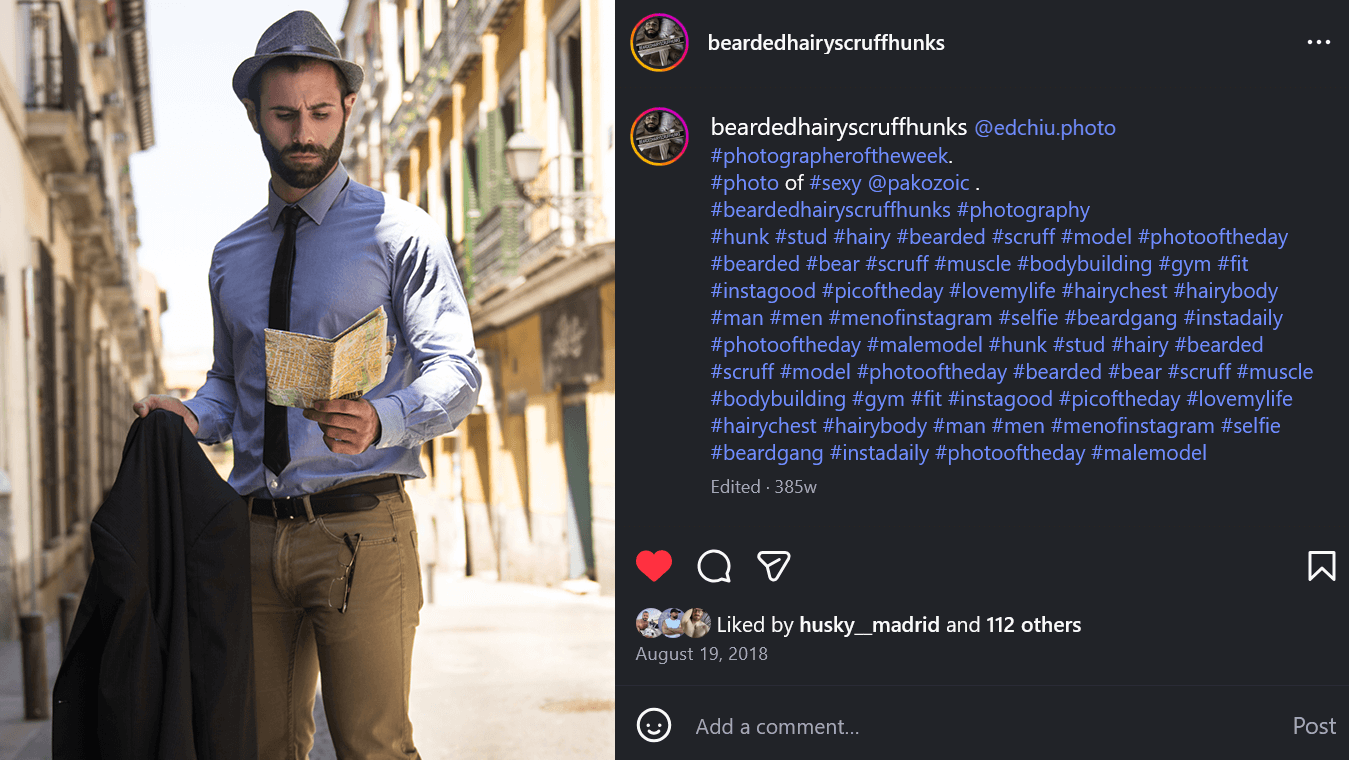Open #photographeroftheweek hashtag
This screenshot has height=760, width=1349.
point(829,156)
